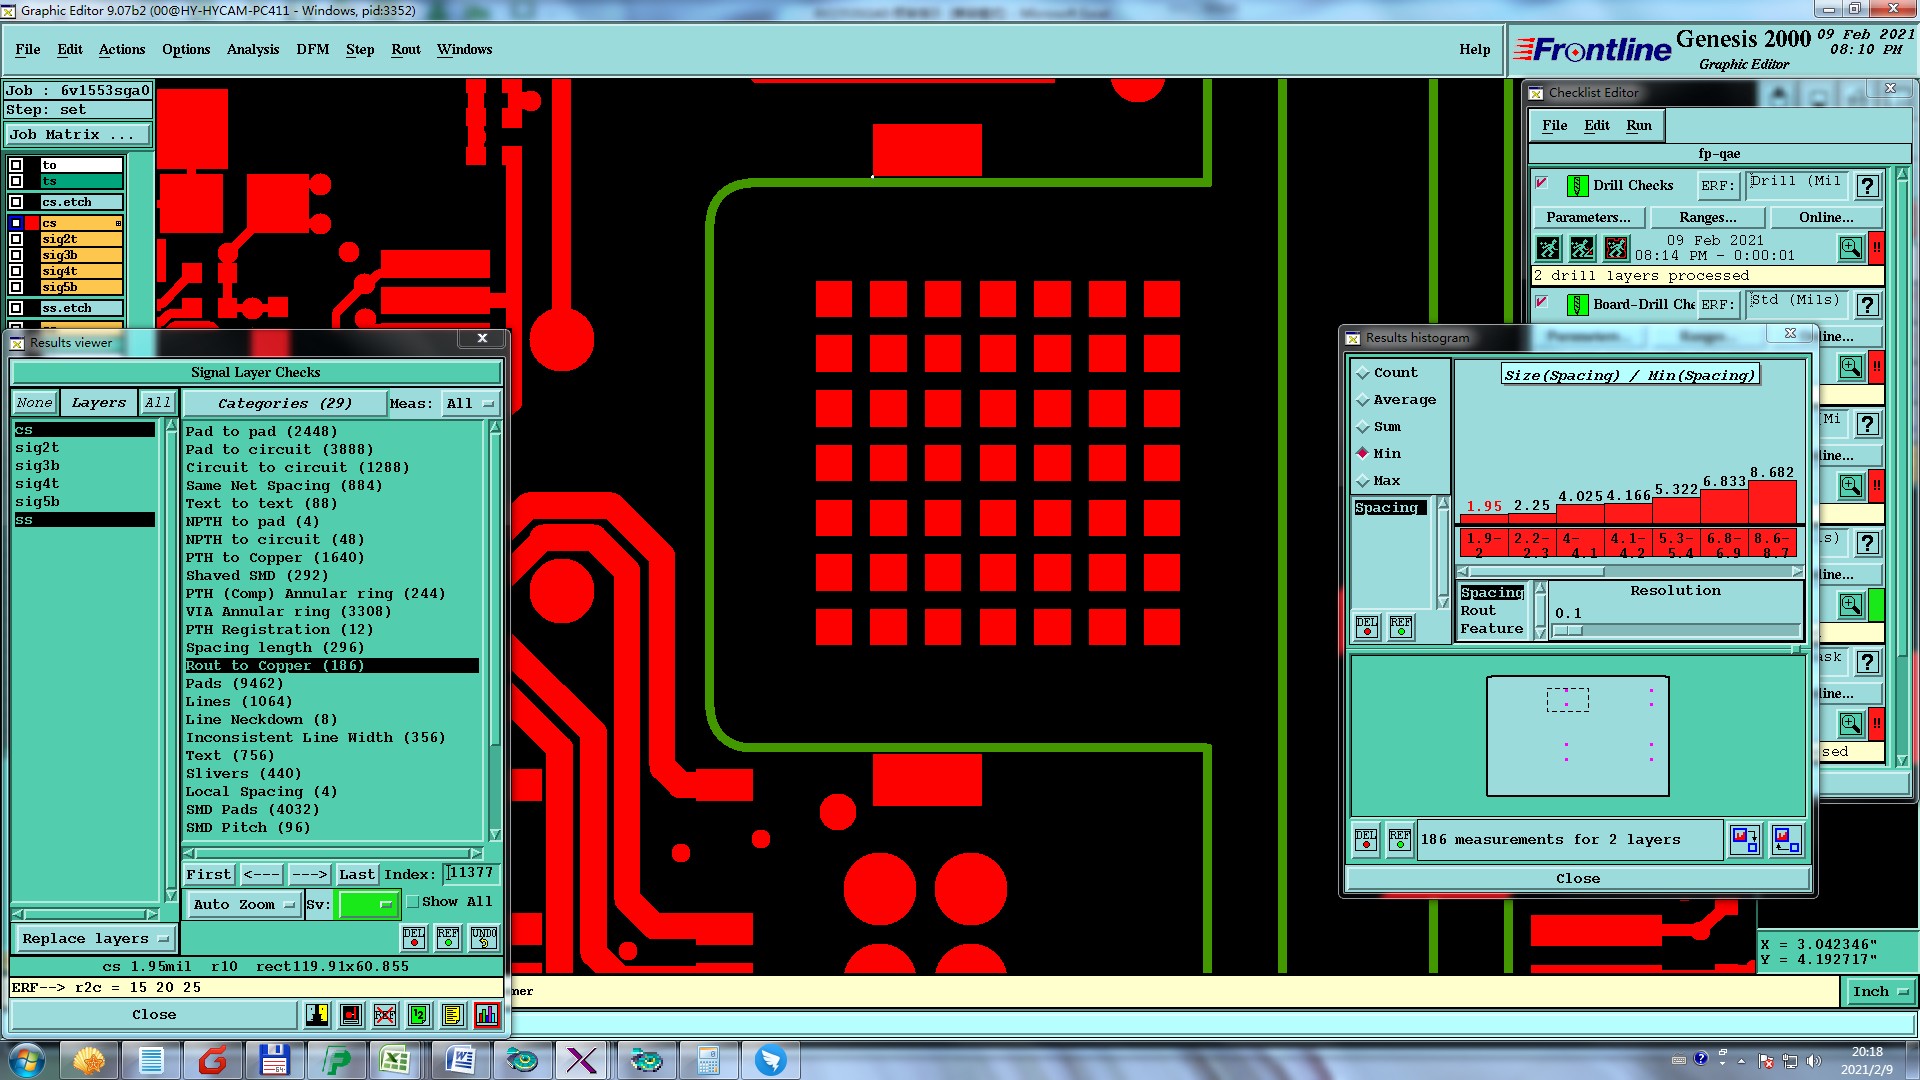Screen dimensions: 1920x1080
Task: Open the results histogram icon
Action: coord(487,1015)
